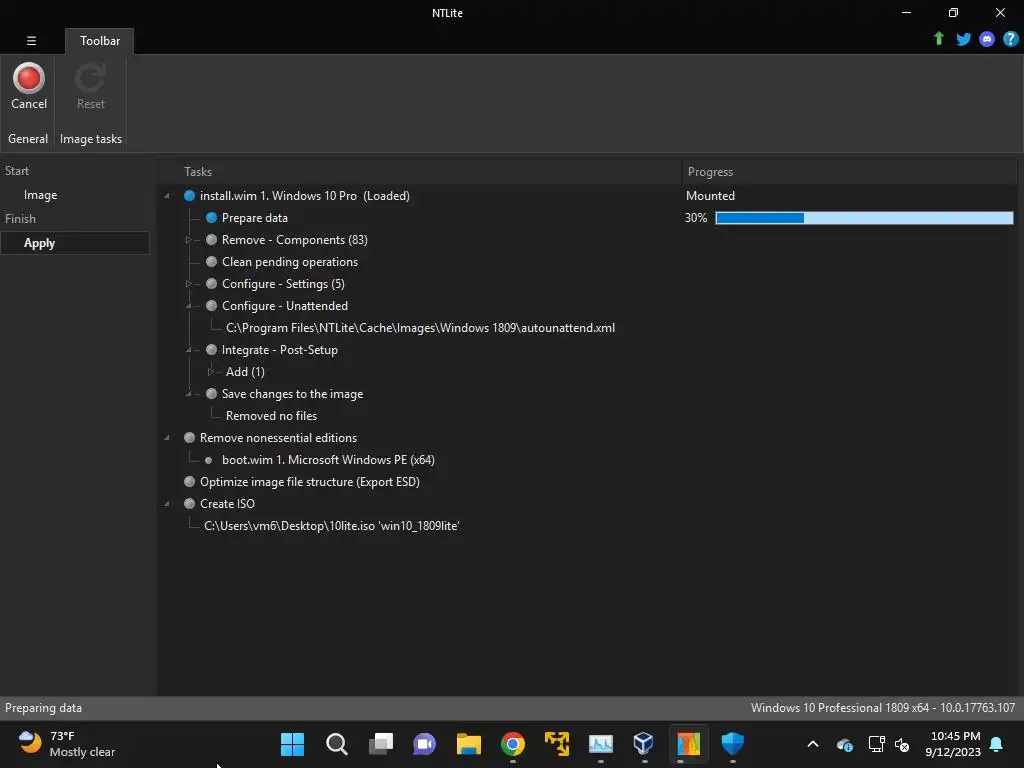Open Google Chrome from taskbar

513,744
